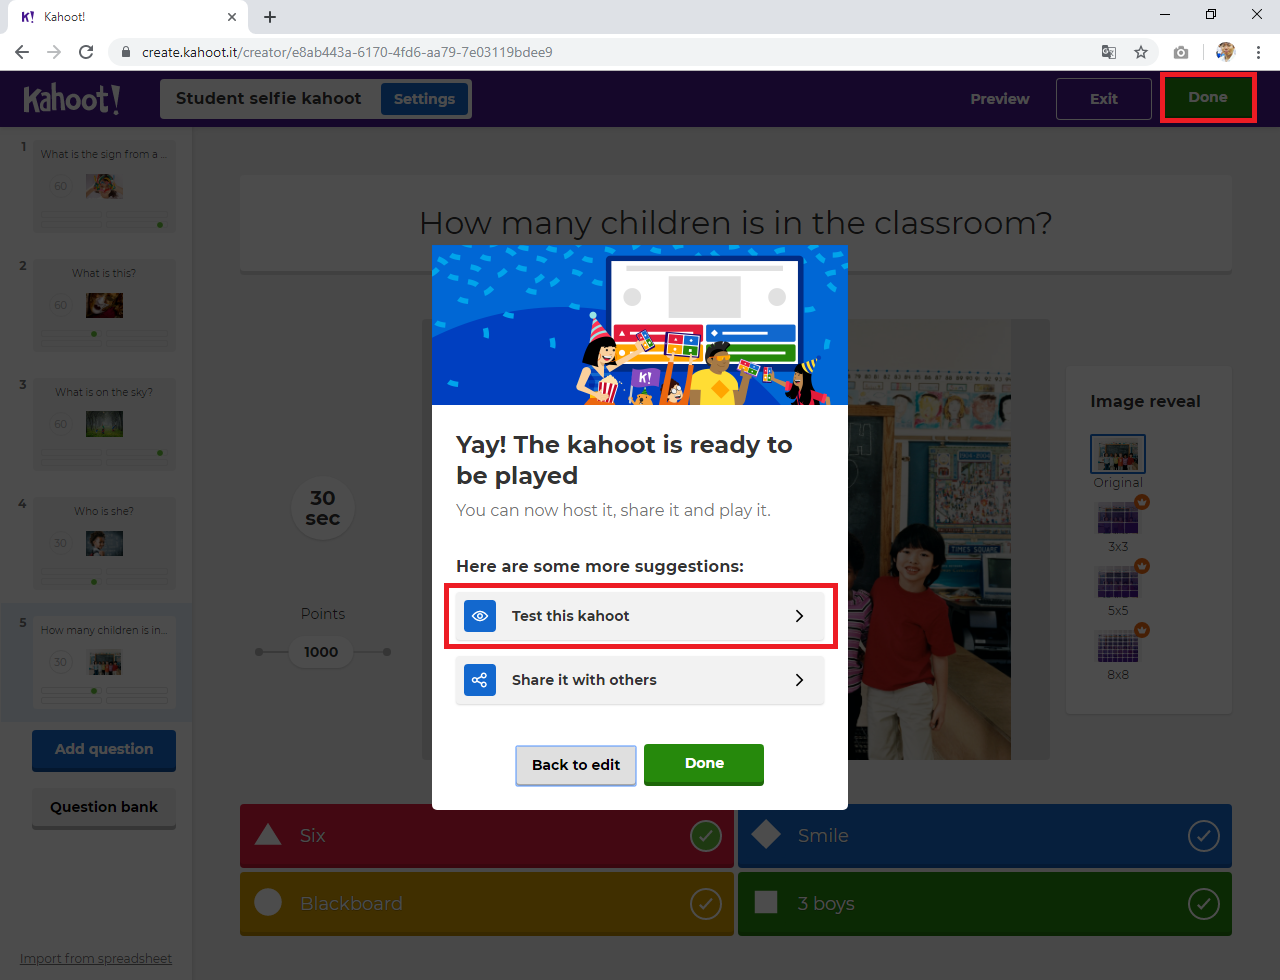
Task: Open a new browser tab
Action: 270,17
